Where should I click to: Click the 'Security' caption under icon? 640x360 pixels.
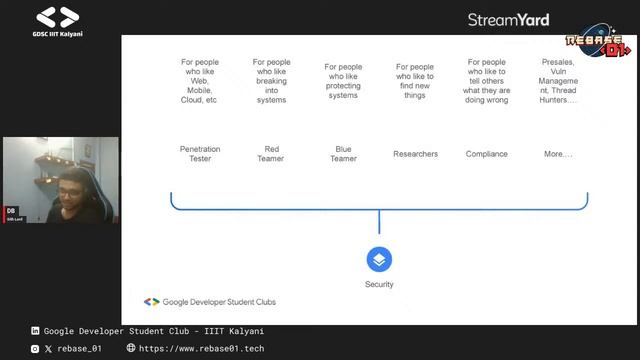379,284
